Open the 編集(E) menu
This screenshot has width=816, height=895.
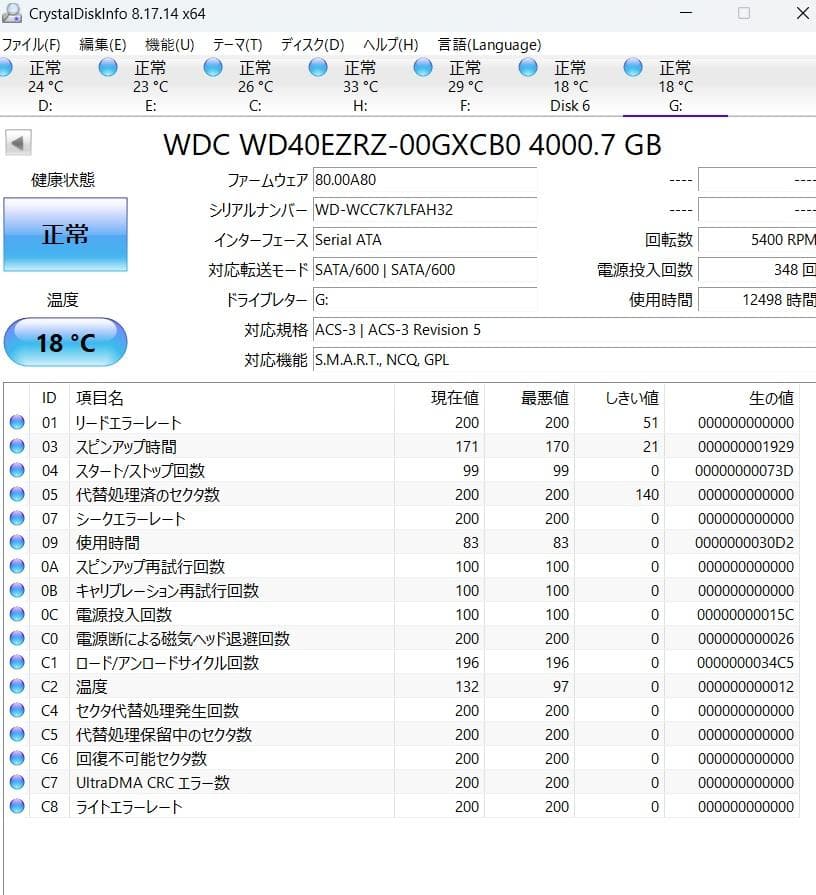point(103,45)
